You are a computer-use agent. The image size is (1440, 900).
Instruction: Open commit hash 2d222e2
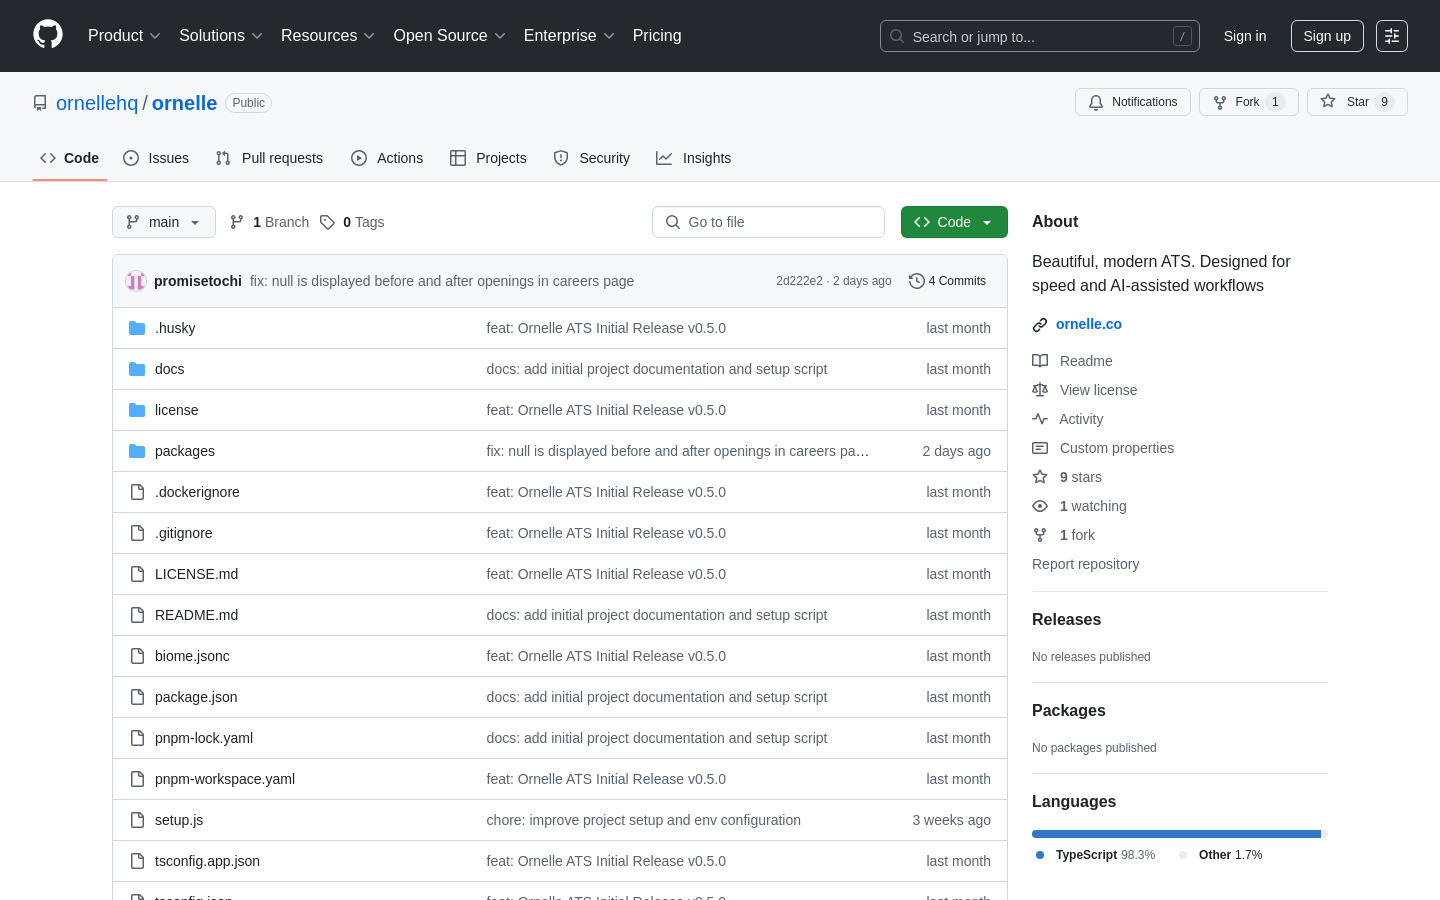point(799,281)
